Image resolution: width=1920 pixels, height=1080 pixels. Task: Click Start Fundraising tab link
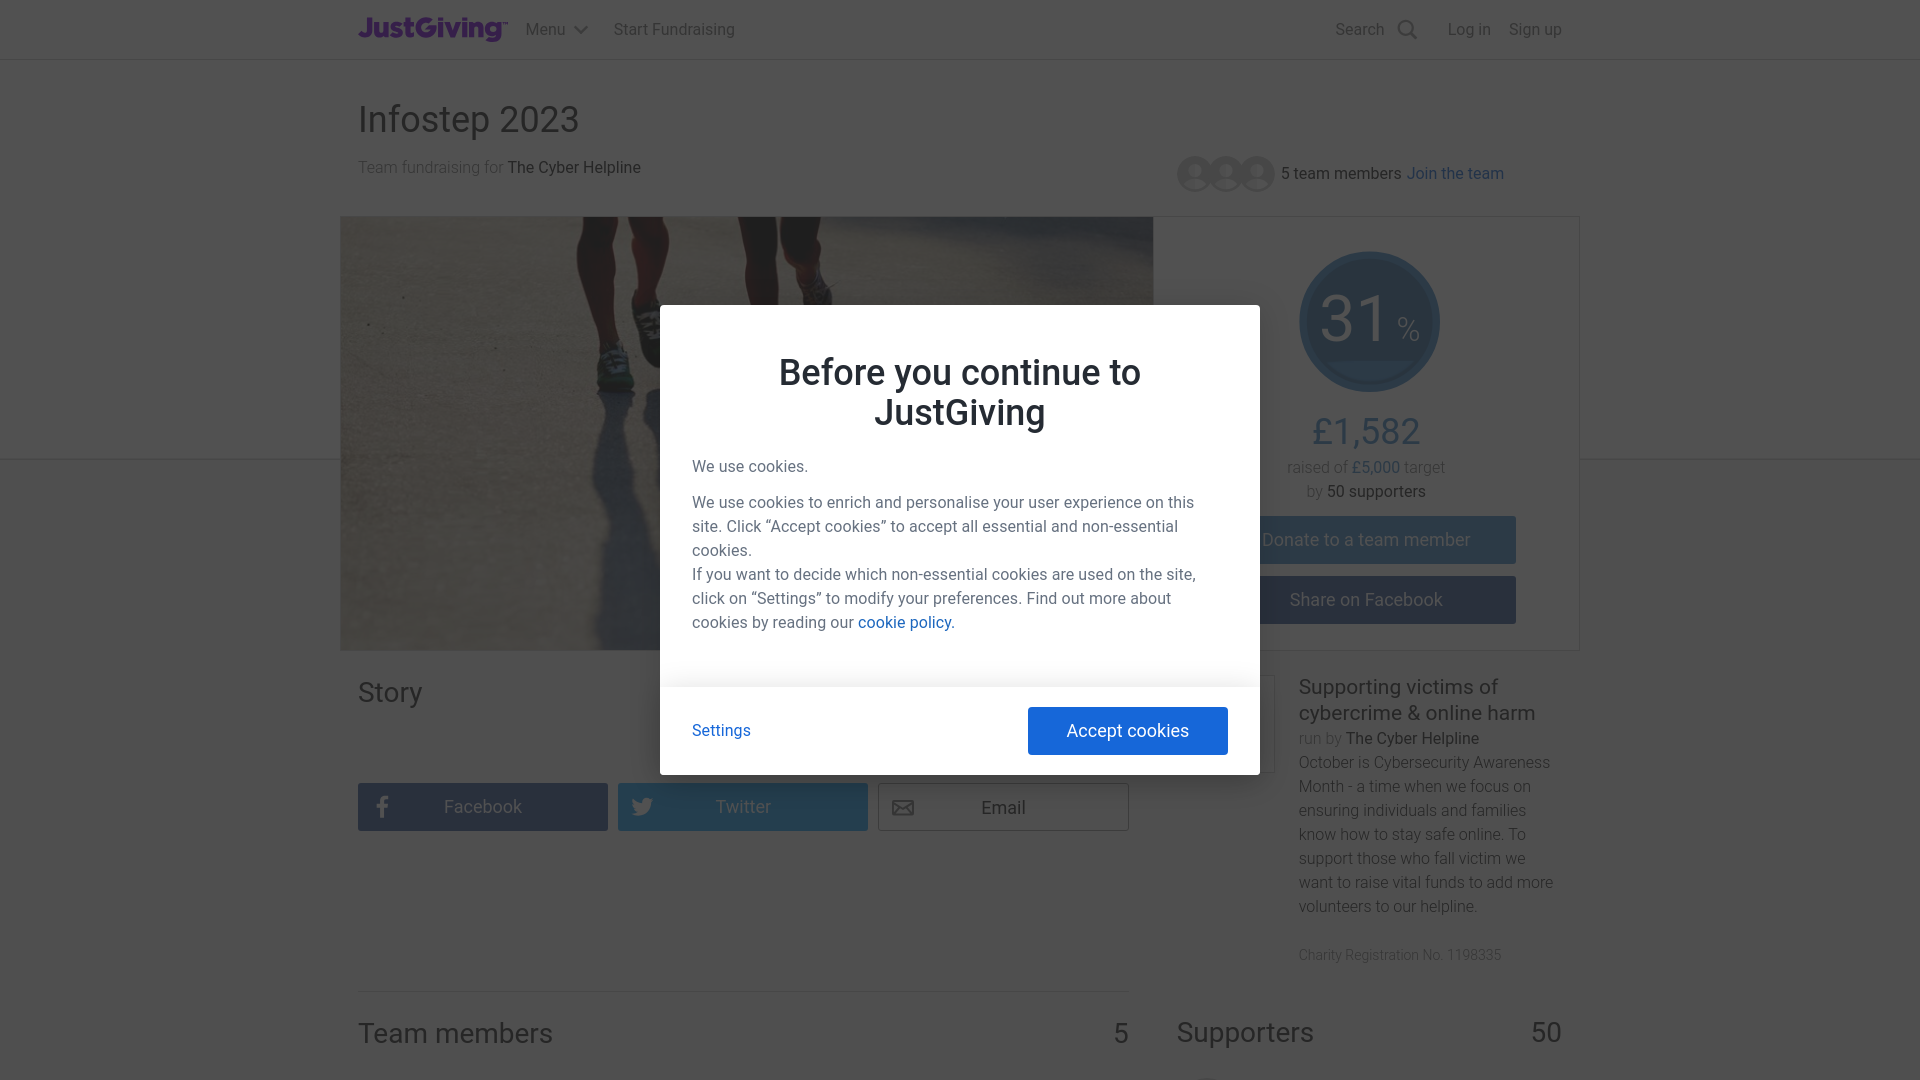pyautogui.click(x=674, y=29)
